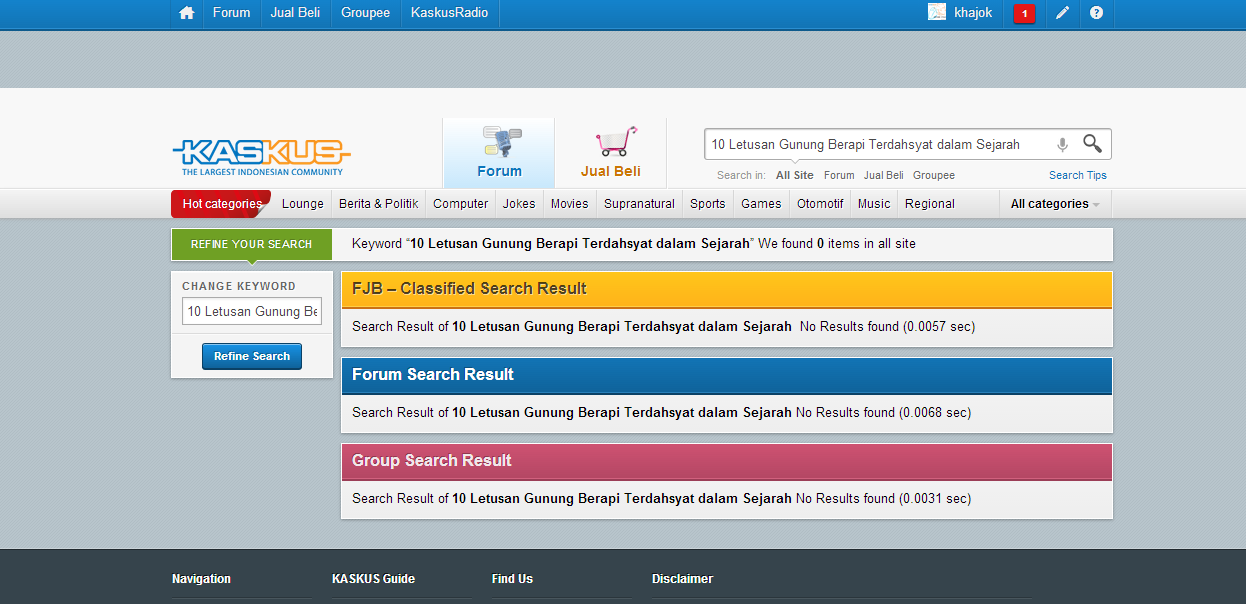Open Jual Beli in the top bar

pos(295,13)
